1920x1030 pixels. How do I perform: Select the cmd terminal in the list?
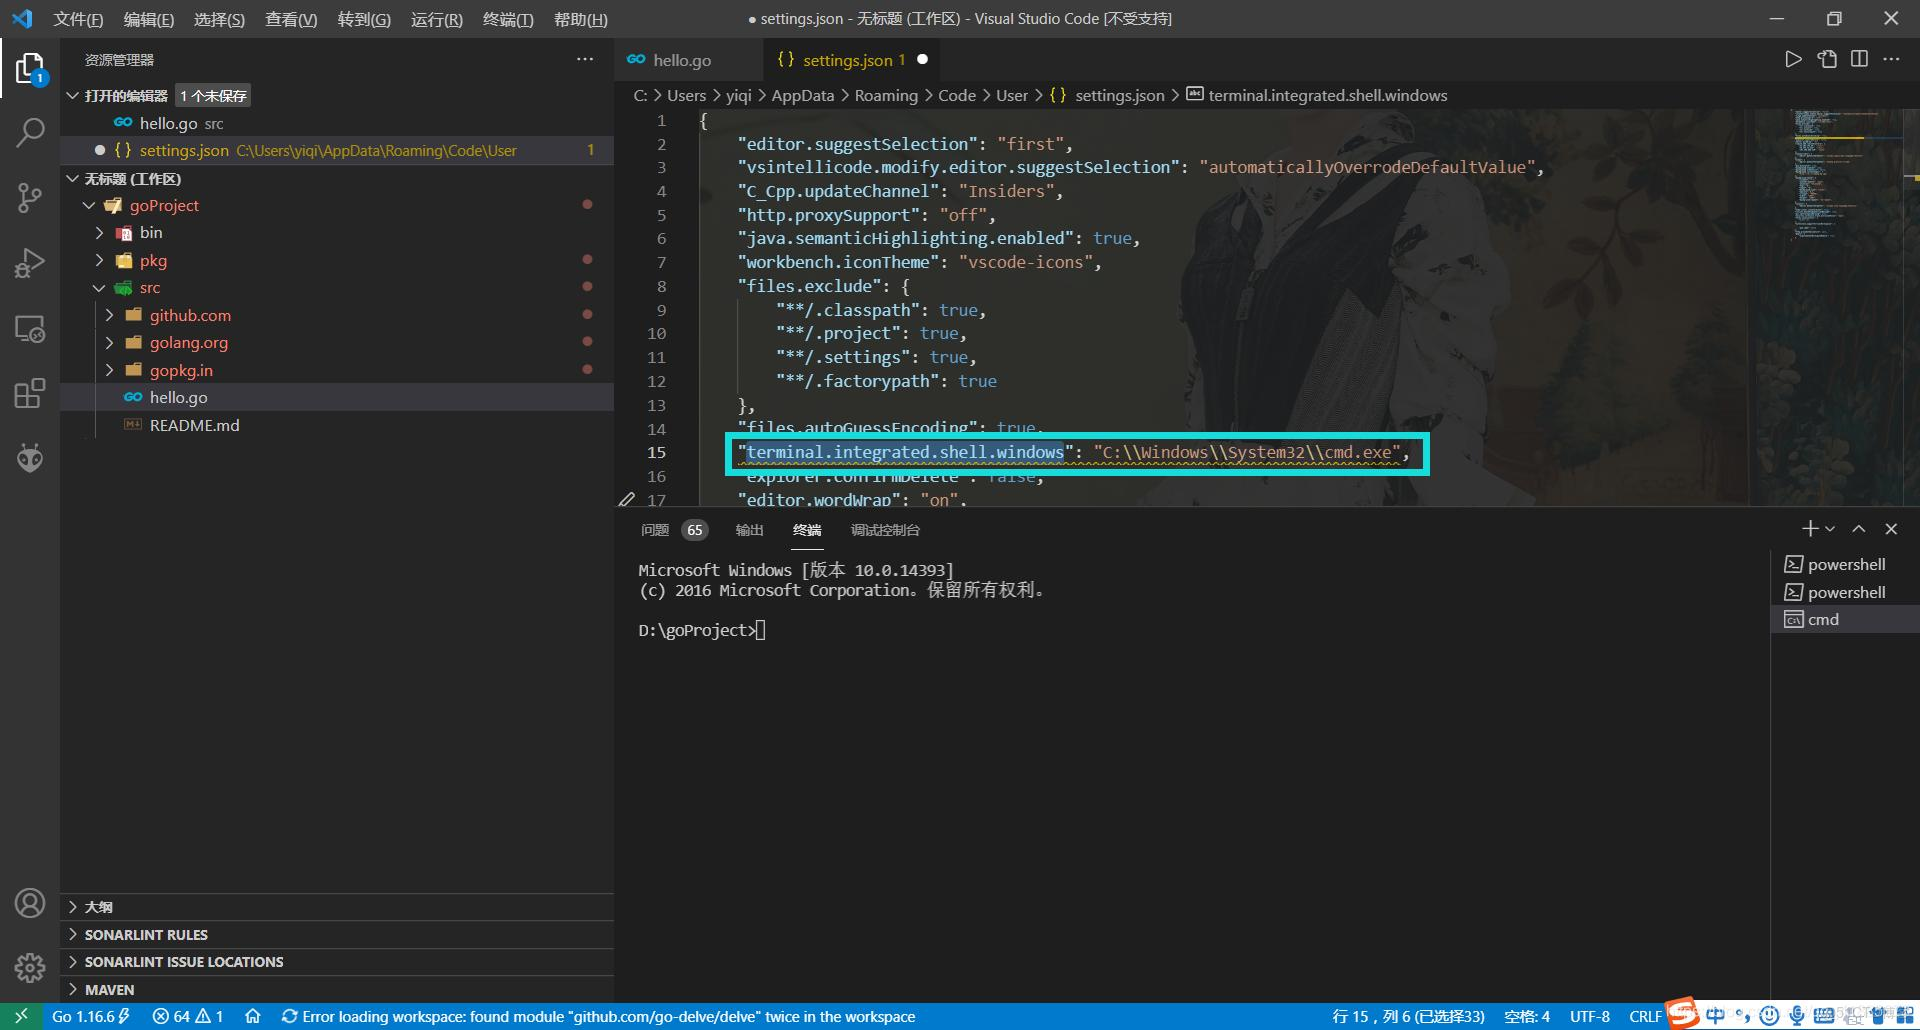click(1822, 619)
